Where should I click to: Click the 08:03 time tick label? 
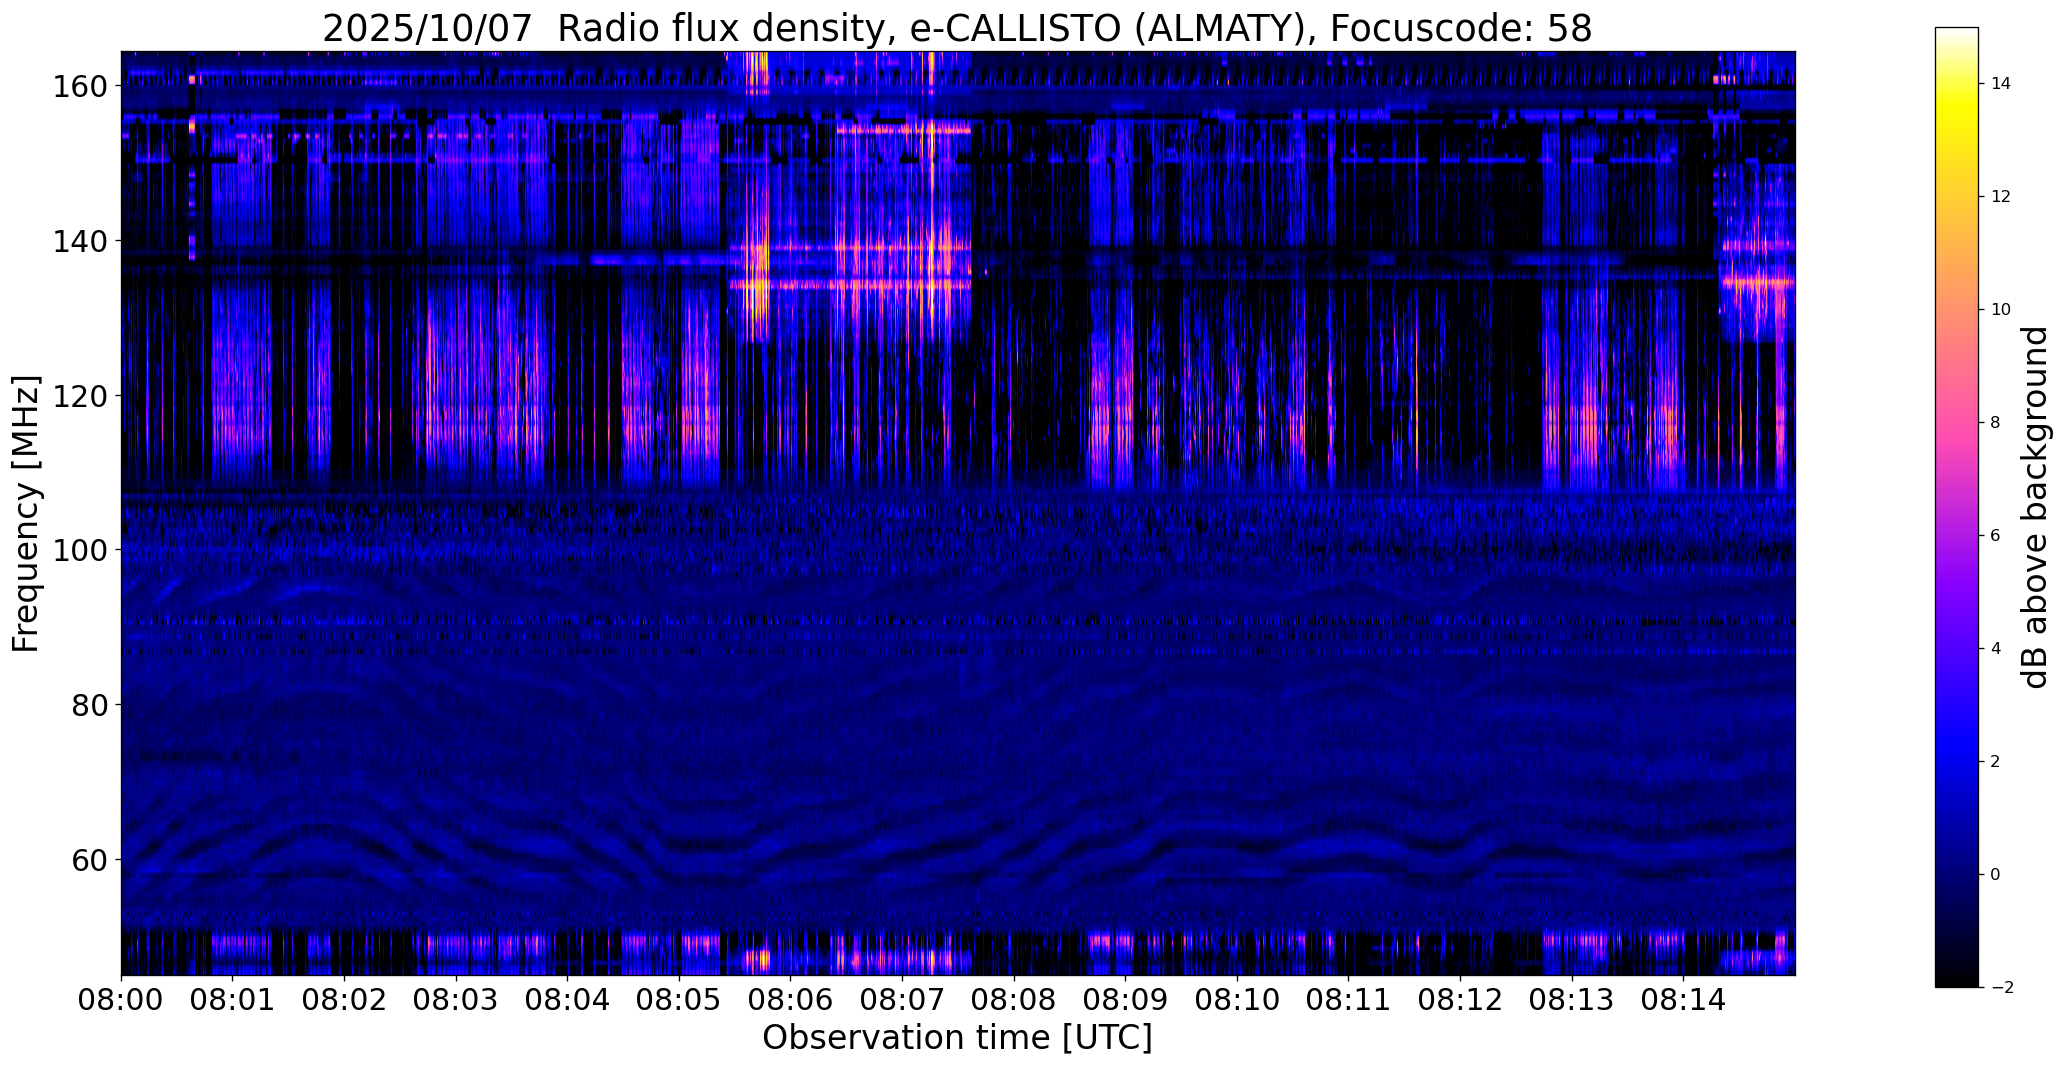coord(456,1000)
